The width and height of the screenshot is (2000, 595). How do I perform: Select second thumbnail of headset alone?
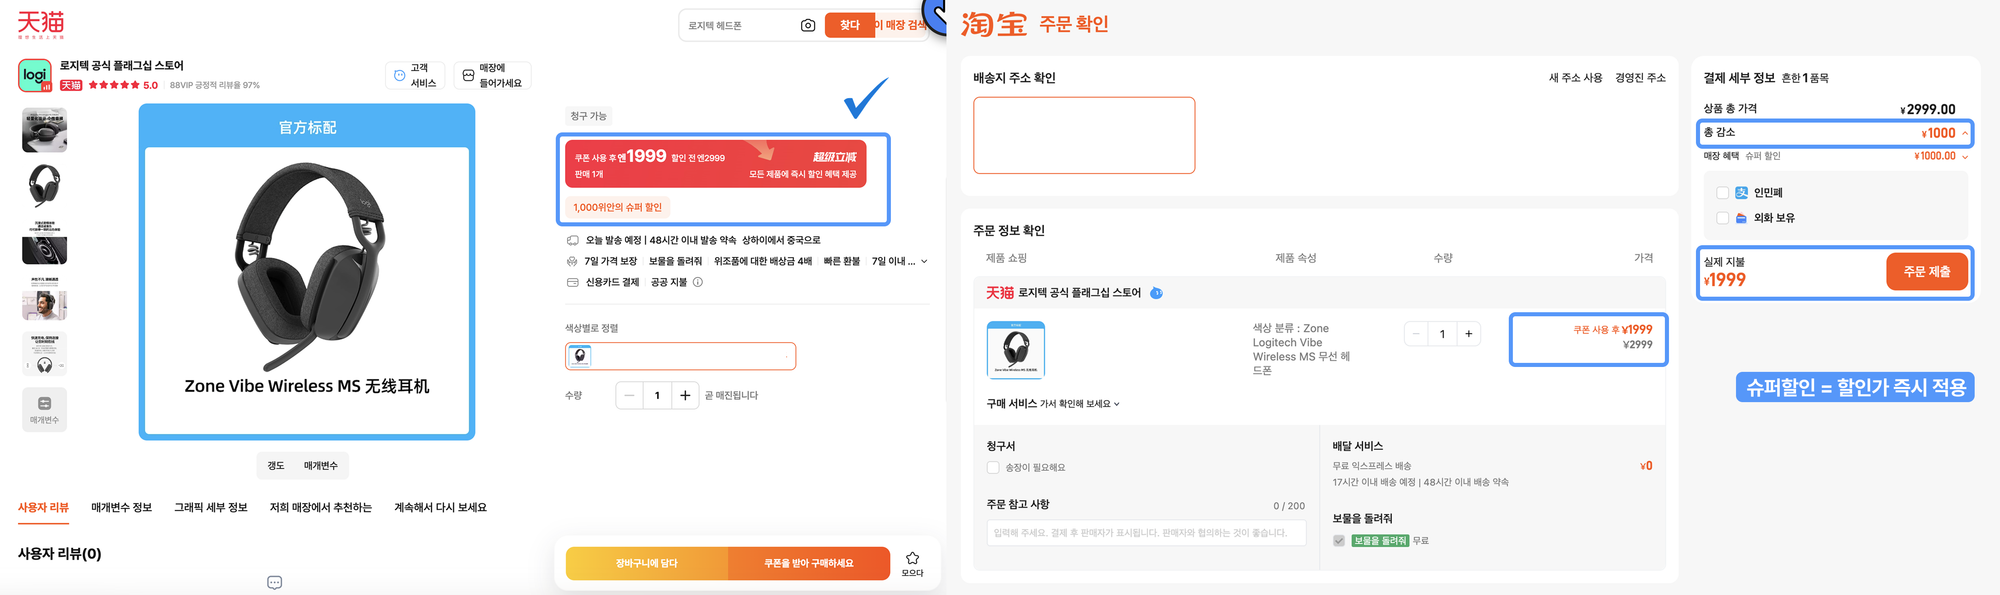coord(44,186)
